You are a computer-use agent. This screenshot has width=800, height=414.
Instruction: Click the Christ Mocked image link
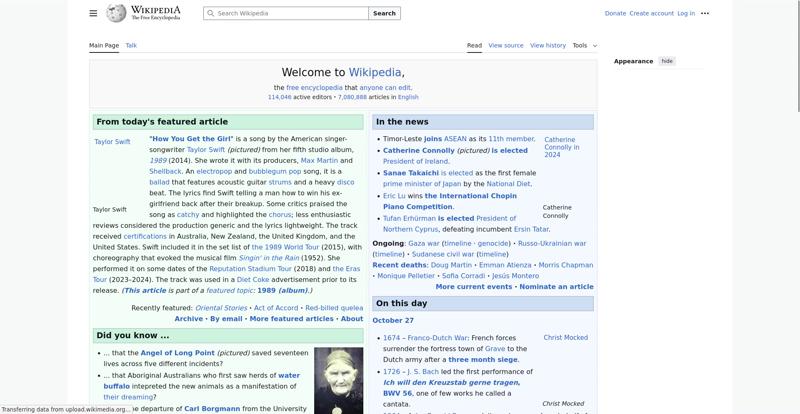click(x=565, y=338)
